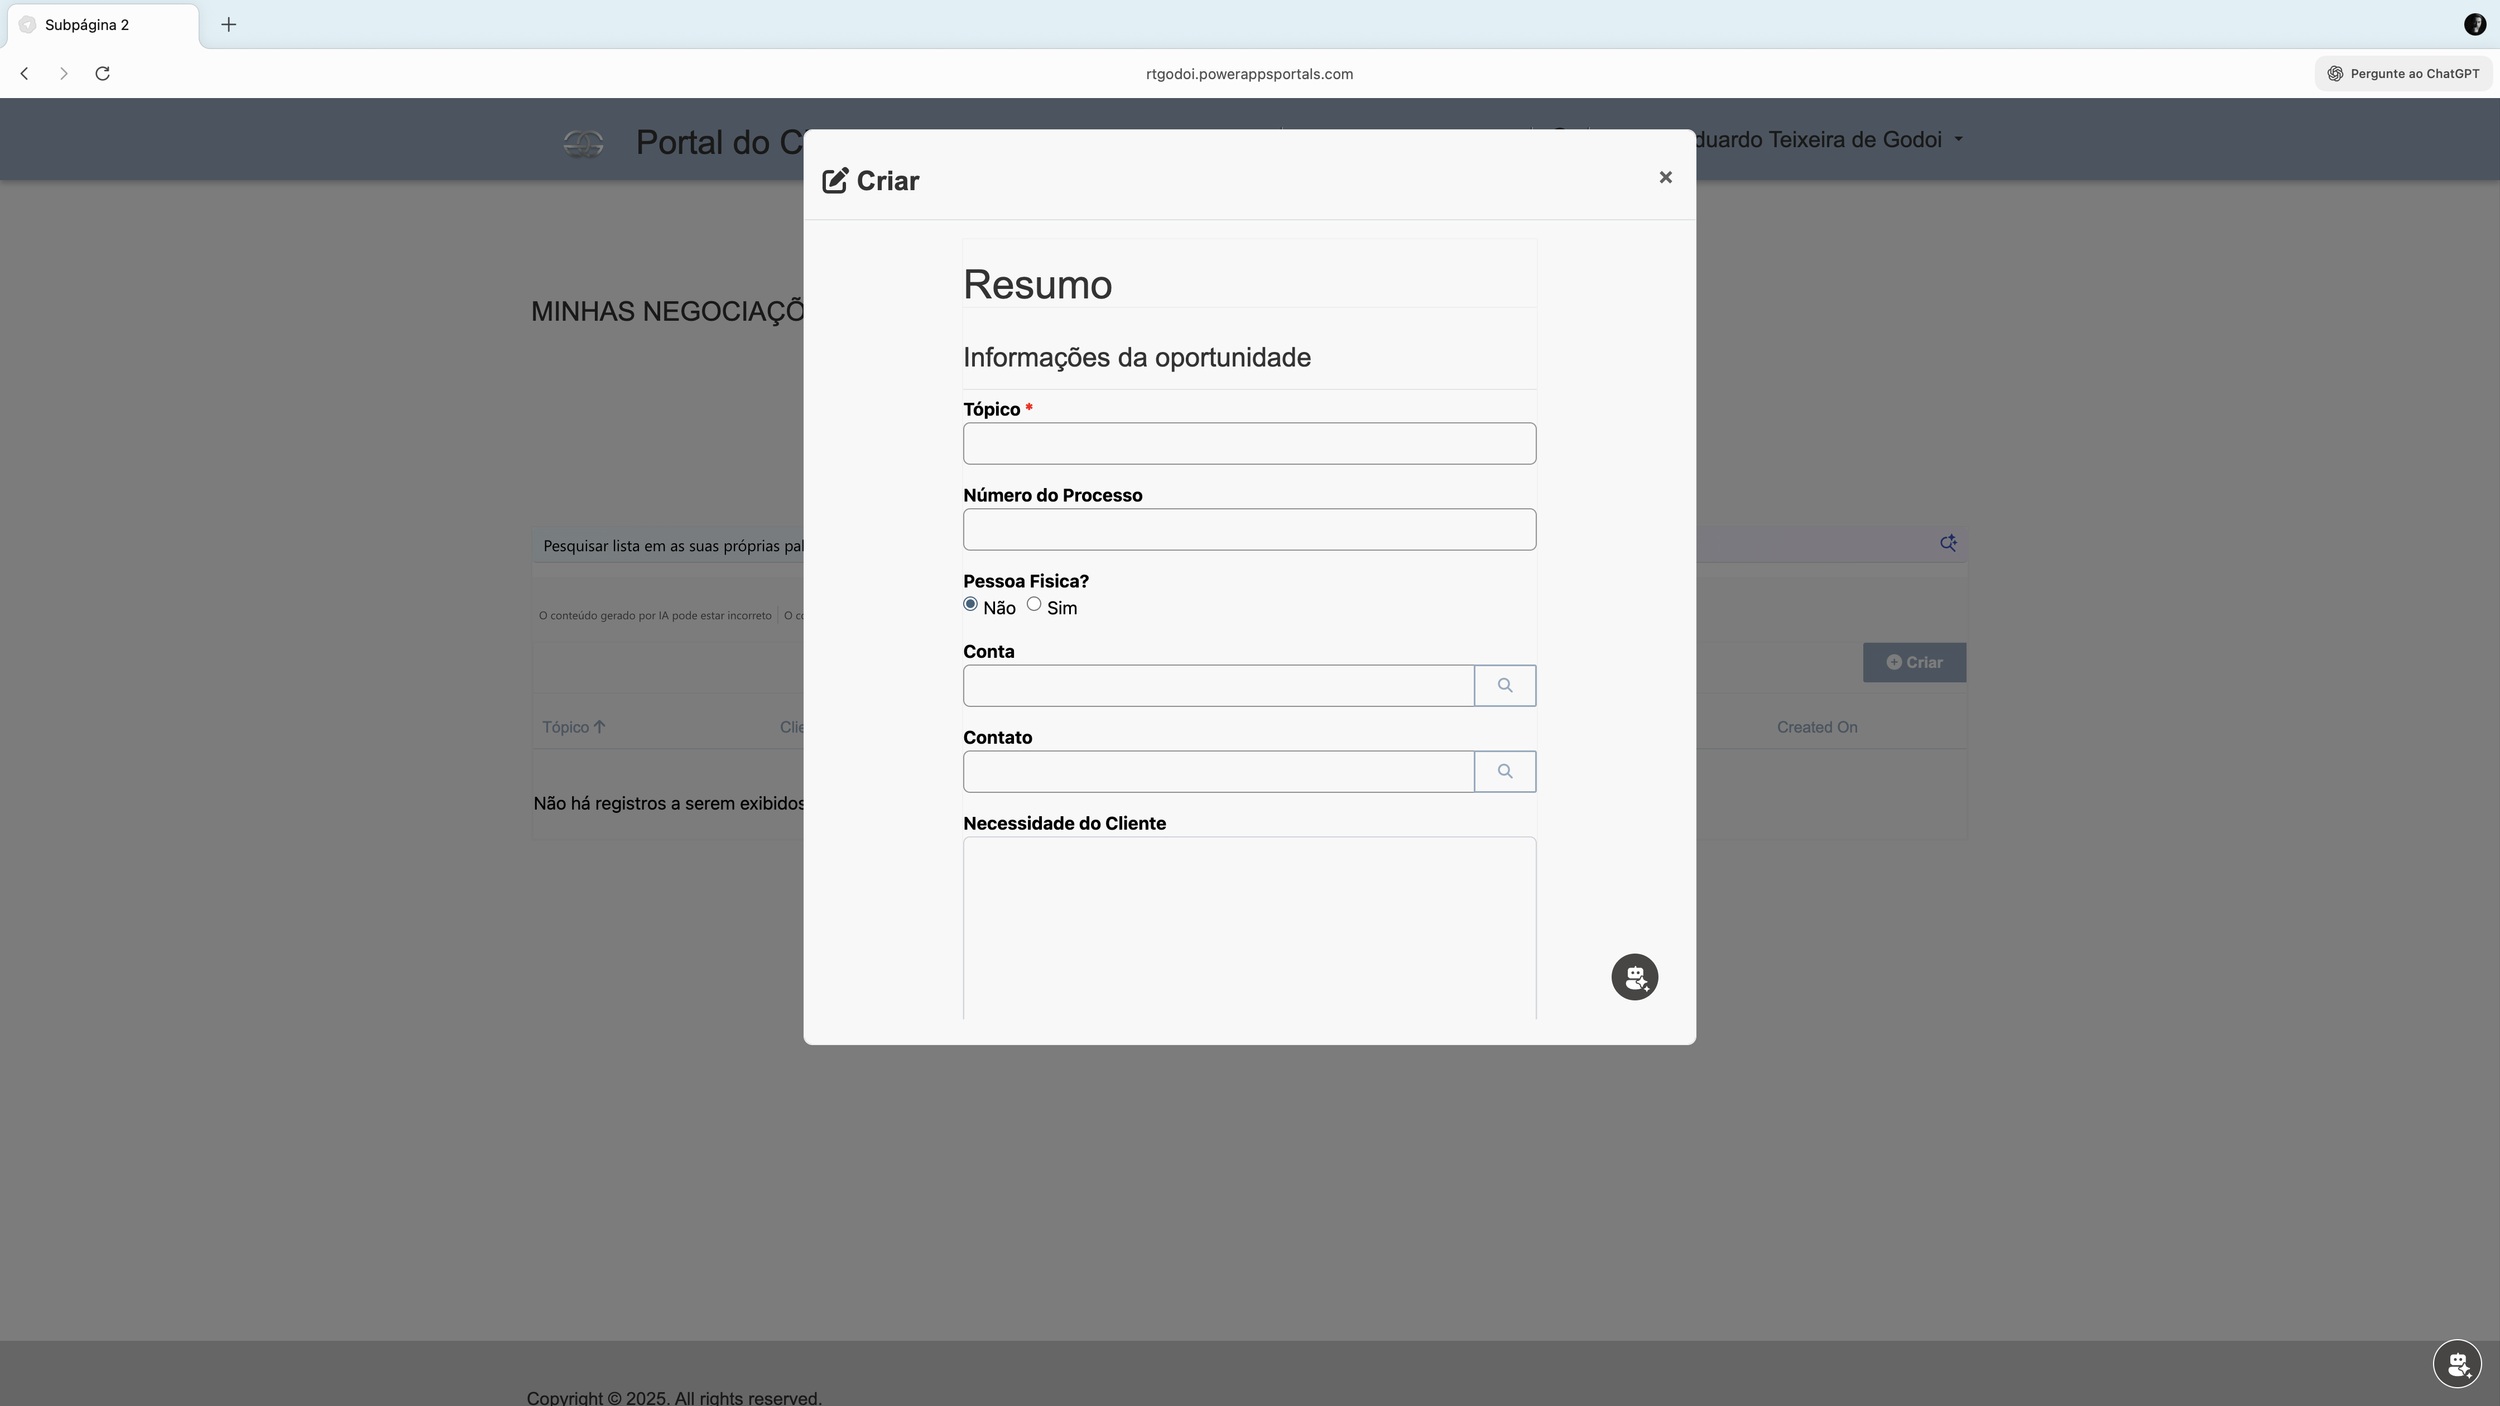2500x1406 pixels.
Task: Close the Criar dialog with X
Action: click(1665, 177)
